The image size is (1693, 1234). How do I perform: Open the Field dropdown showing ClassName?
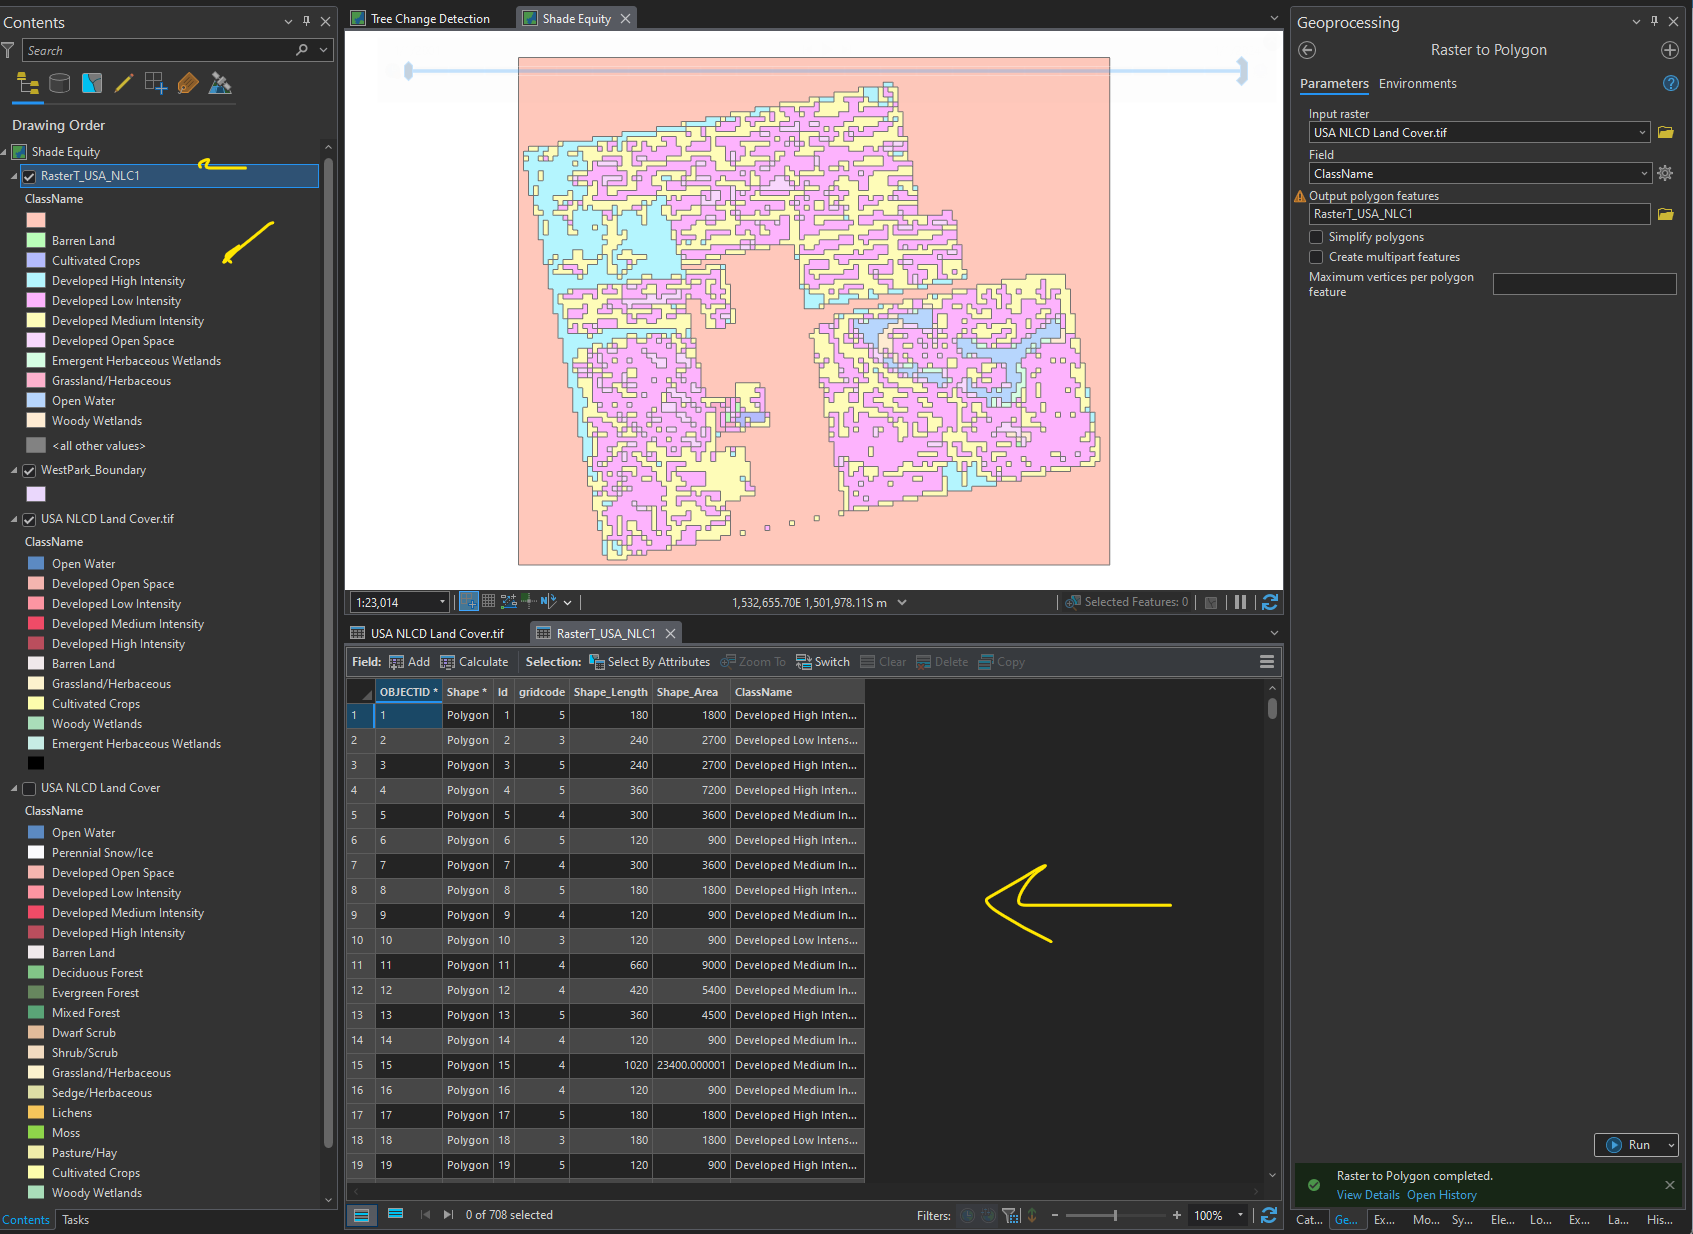coord(1645,173)
